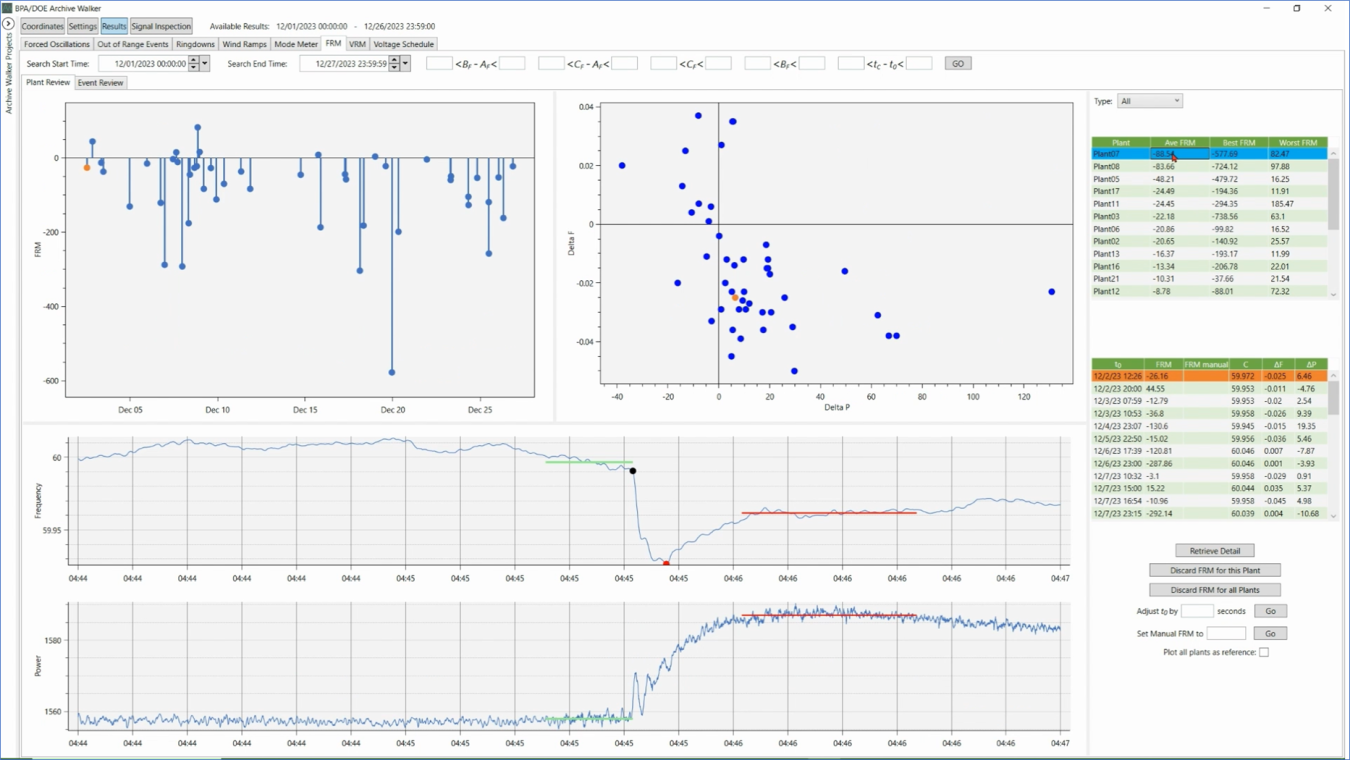
Task: Open the Settings panel
Action: click(x=83, y=26)
